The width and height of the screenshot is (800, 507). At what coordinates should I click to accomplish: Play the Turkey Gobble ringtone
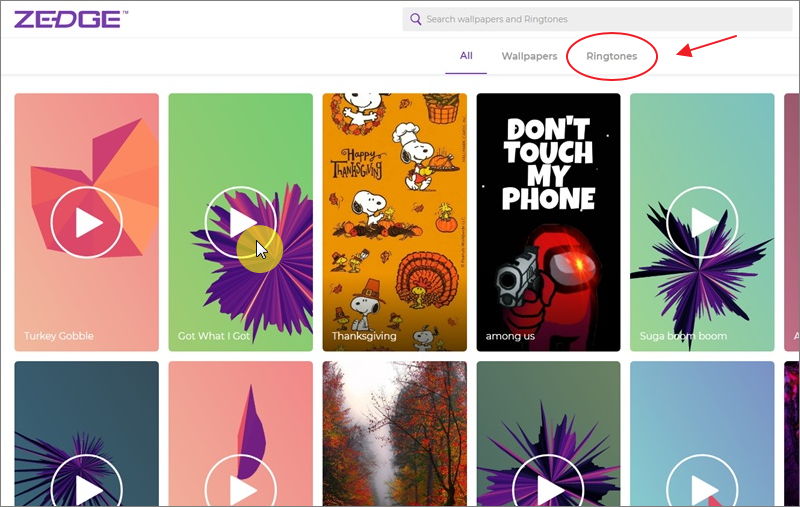tap(87, 222)
